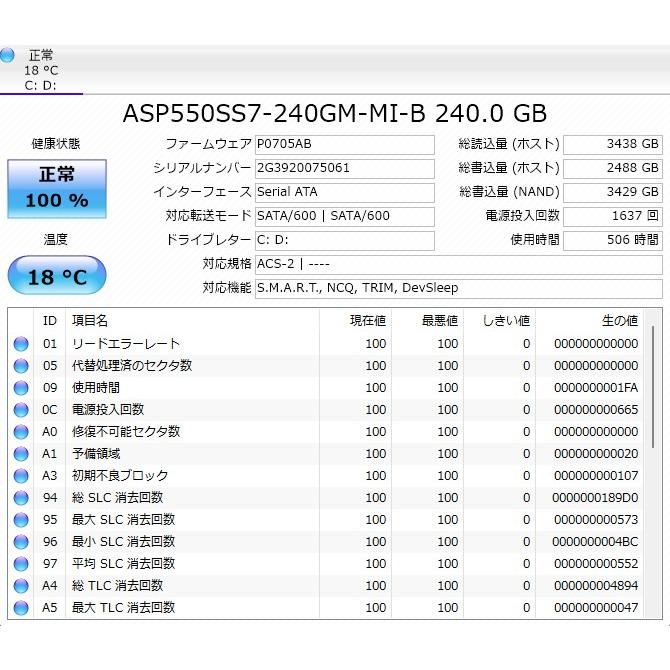Click raw value 0000000004BC
This screenshot has height=670, width=670.
pyautogui.click(x=595, y=542)
